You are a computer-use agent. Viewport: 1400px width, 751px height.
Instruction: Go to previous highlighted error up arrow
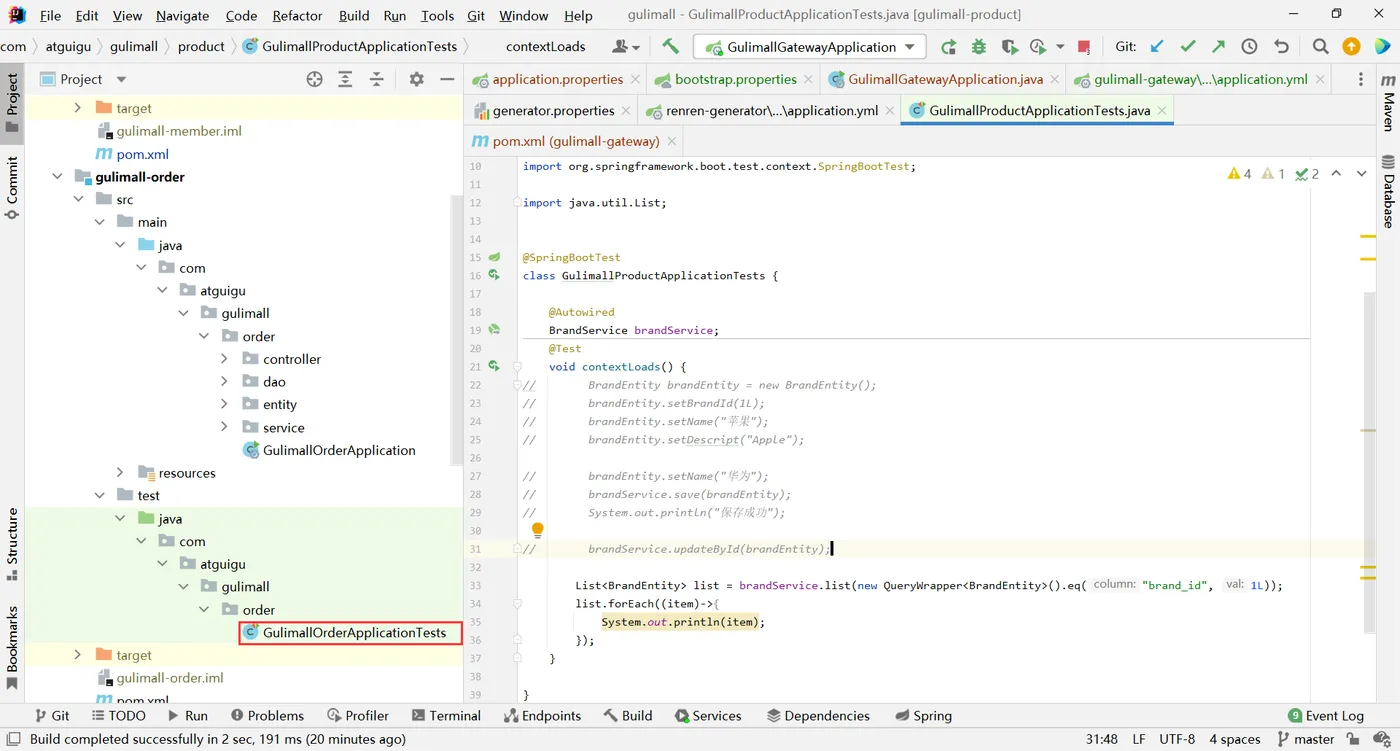[x=1336, y=174]
